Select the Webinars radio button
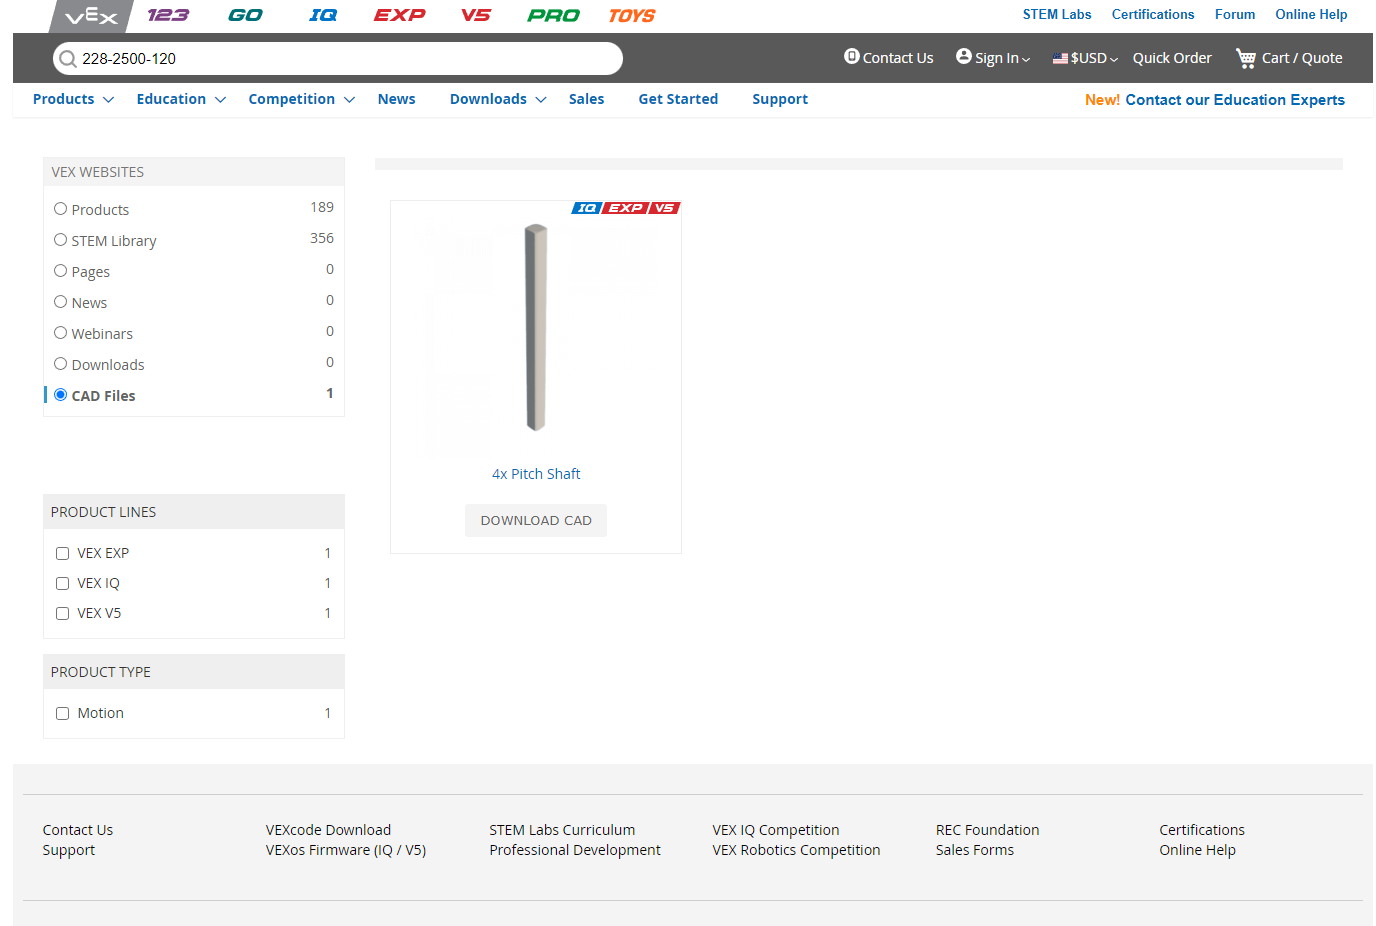The image size is (1376, 926). pyautogui.click(x=61, y=333)
